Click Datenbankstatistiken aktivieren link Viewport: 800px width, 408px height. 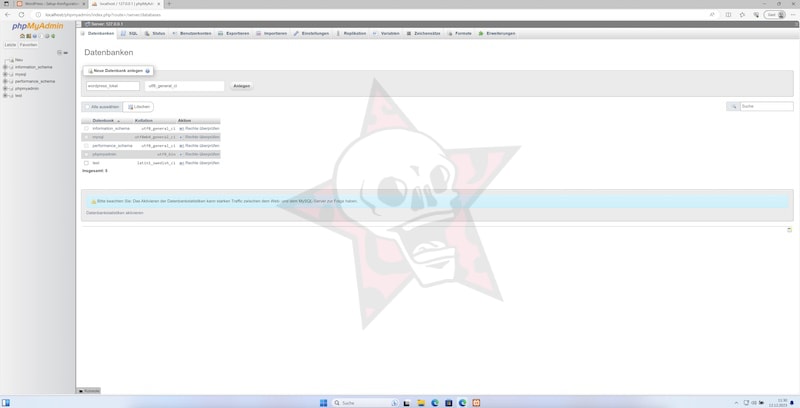pyautogui.click(x=115, y=213)
